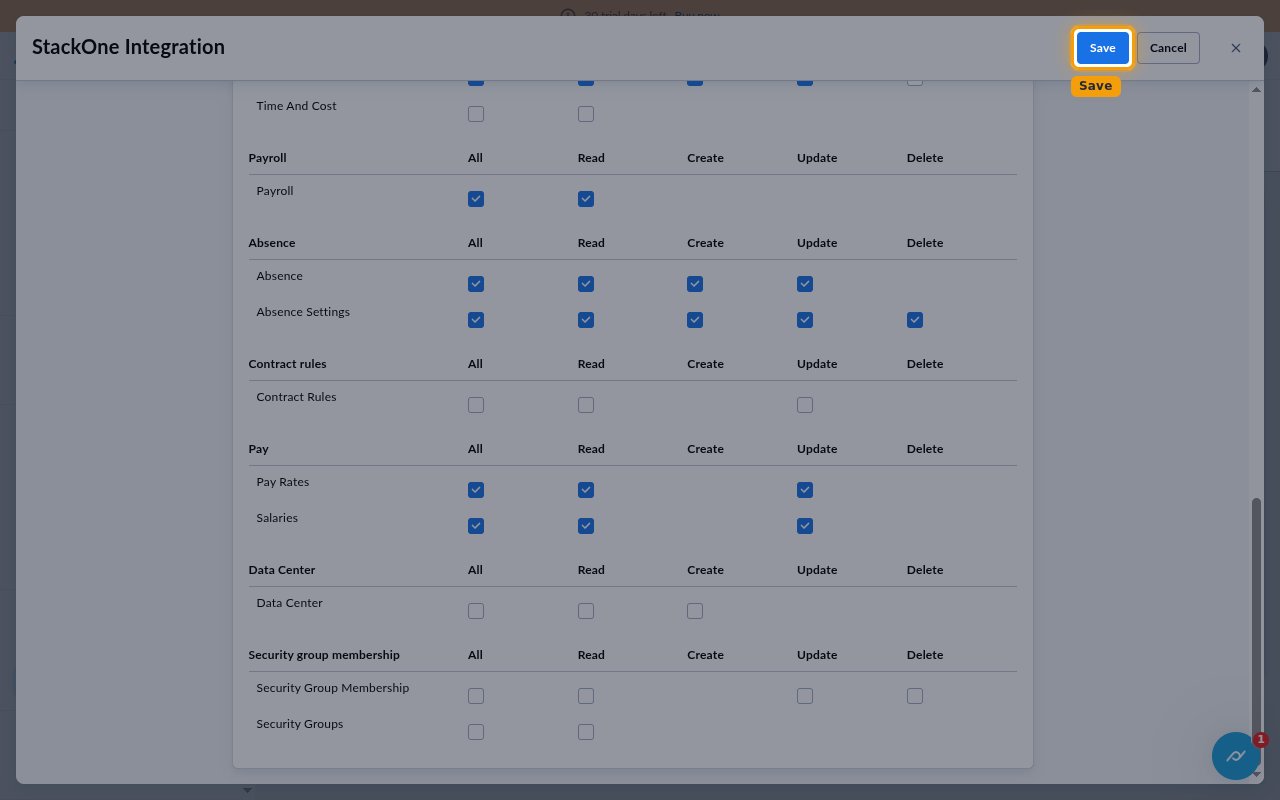
Task: Check Create for Data Center row
Action: coord(695,611)
